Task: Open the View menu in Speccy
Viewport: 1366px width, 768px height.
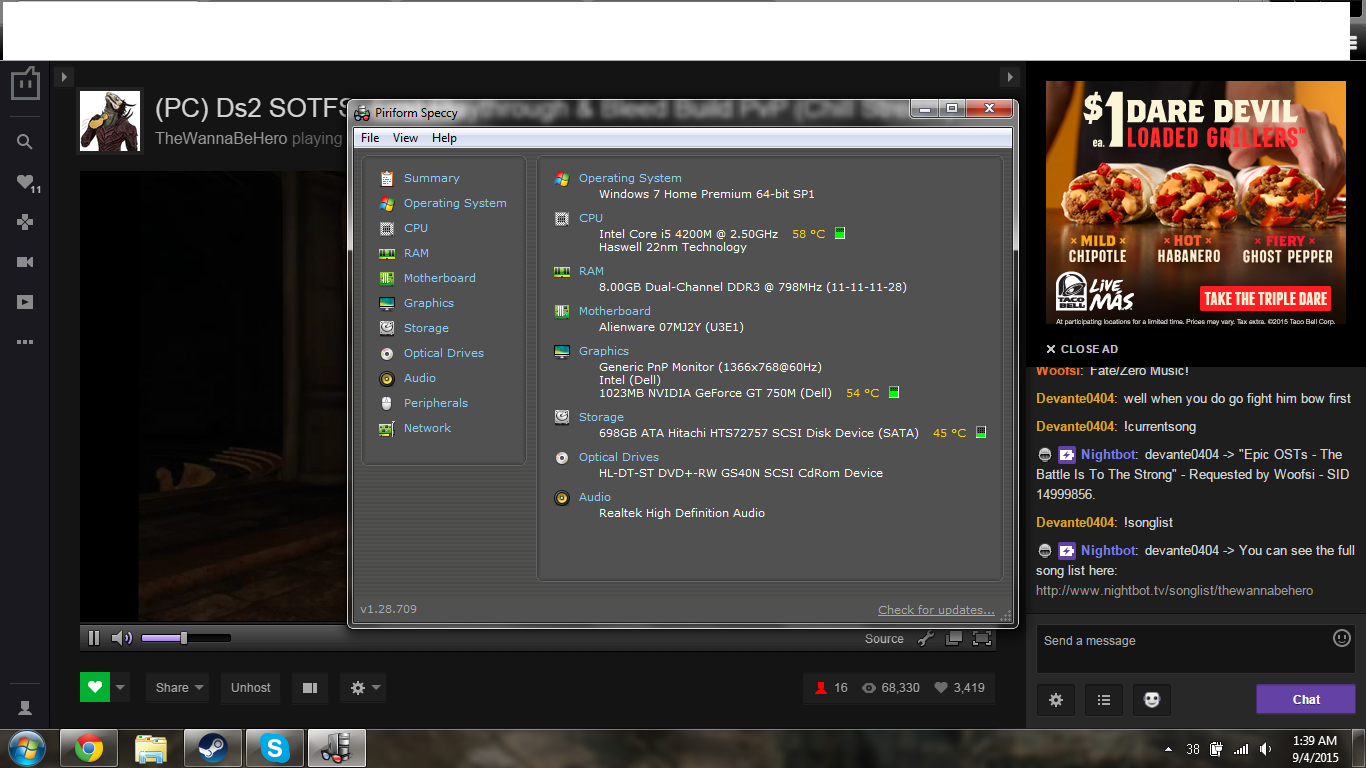Action: coord(405,138)
